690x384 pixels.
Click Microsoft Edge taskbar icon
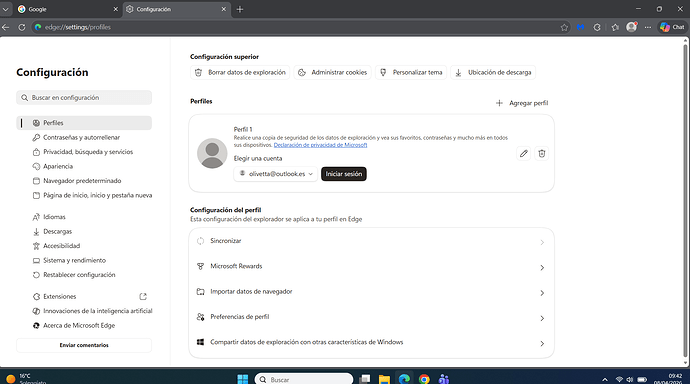(x=404, y=379)
